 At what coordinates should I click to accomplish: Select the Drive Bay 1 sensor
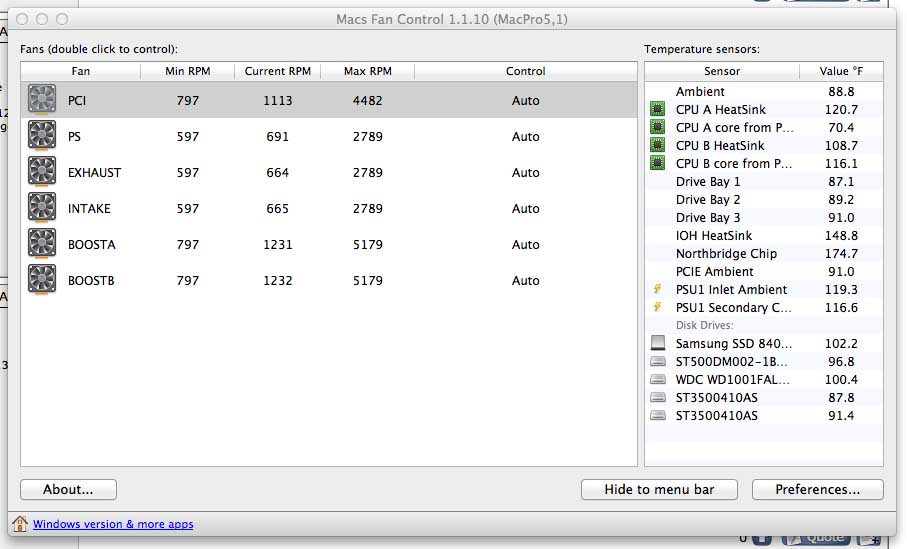click(764, 182)
